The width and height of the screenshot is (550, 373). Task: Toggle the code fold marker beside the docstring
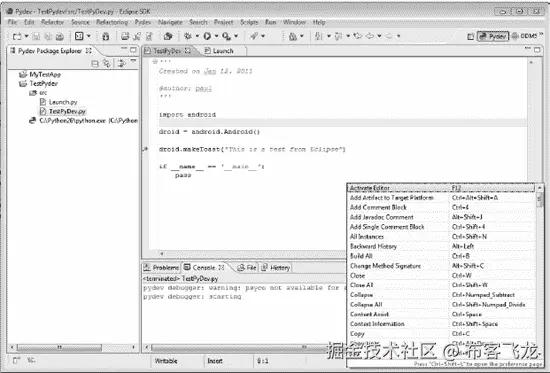155,61
